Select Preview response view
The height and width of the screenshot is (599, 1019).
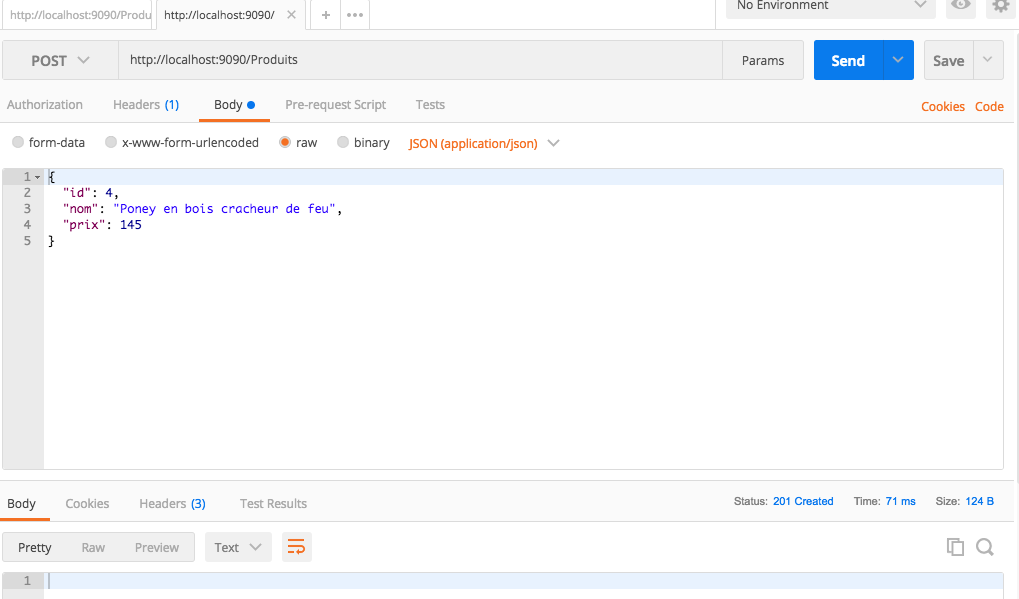point(157,547)
